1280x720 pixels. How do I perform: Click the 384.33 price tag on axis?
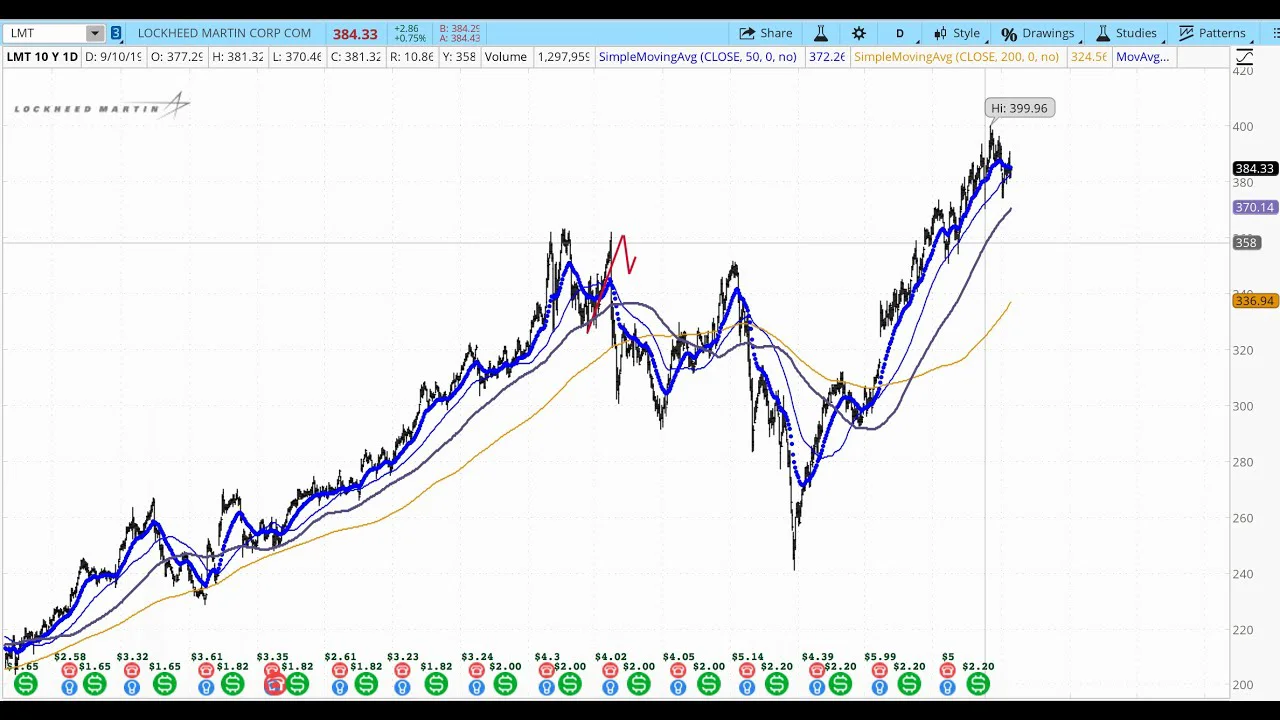[x=1254, y=169]
